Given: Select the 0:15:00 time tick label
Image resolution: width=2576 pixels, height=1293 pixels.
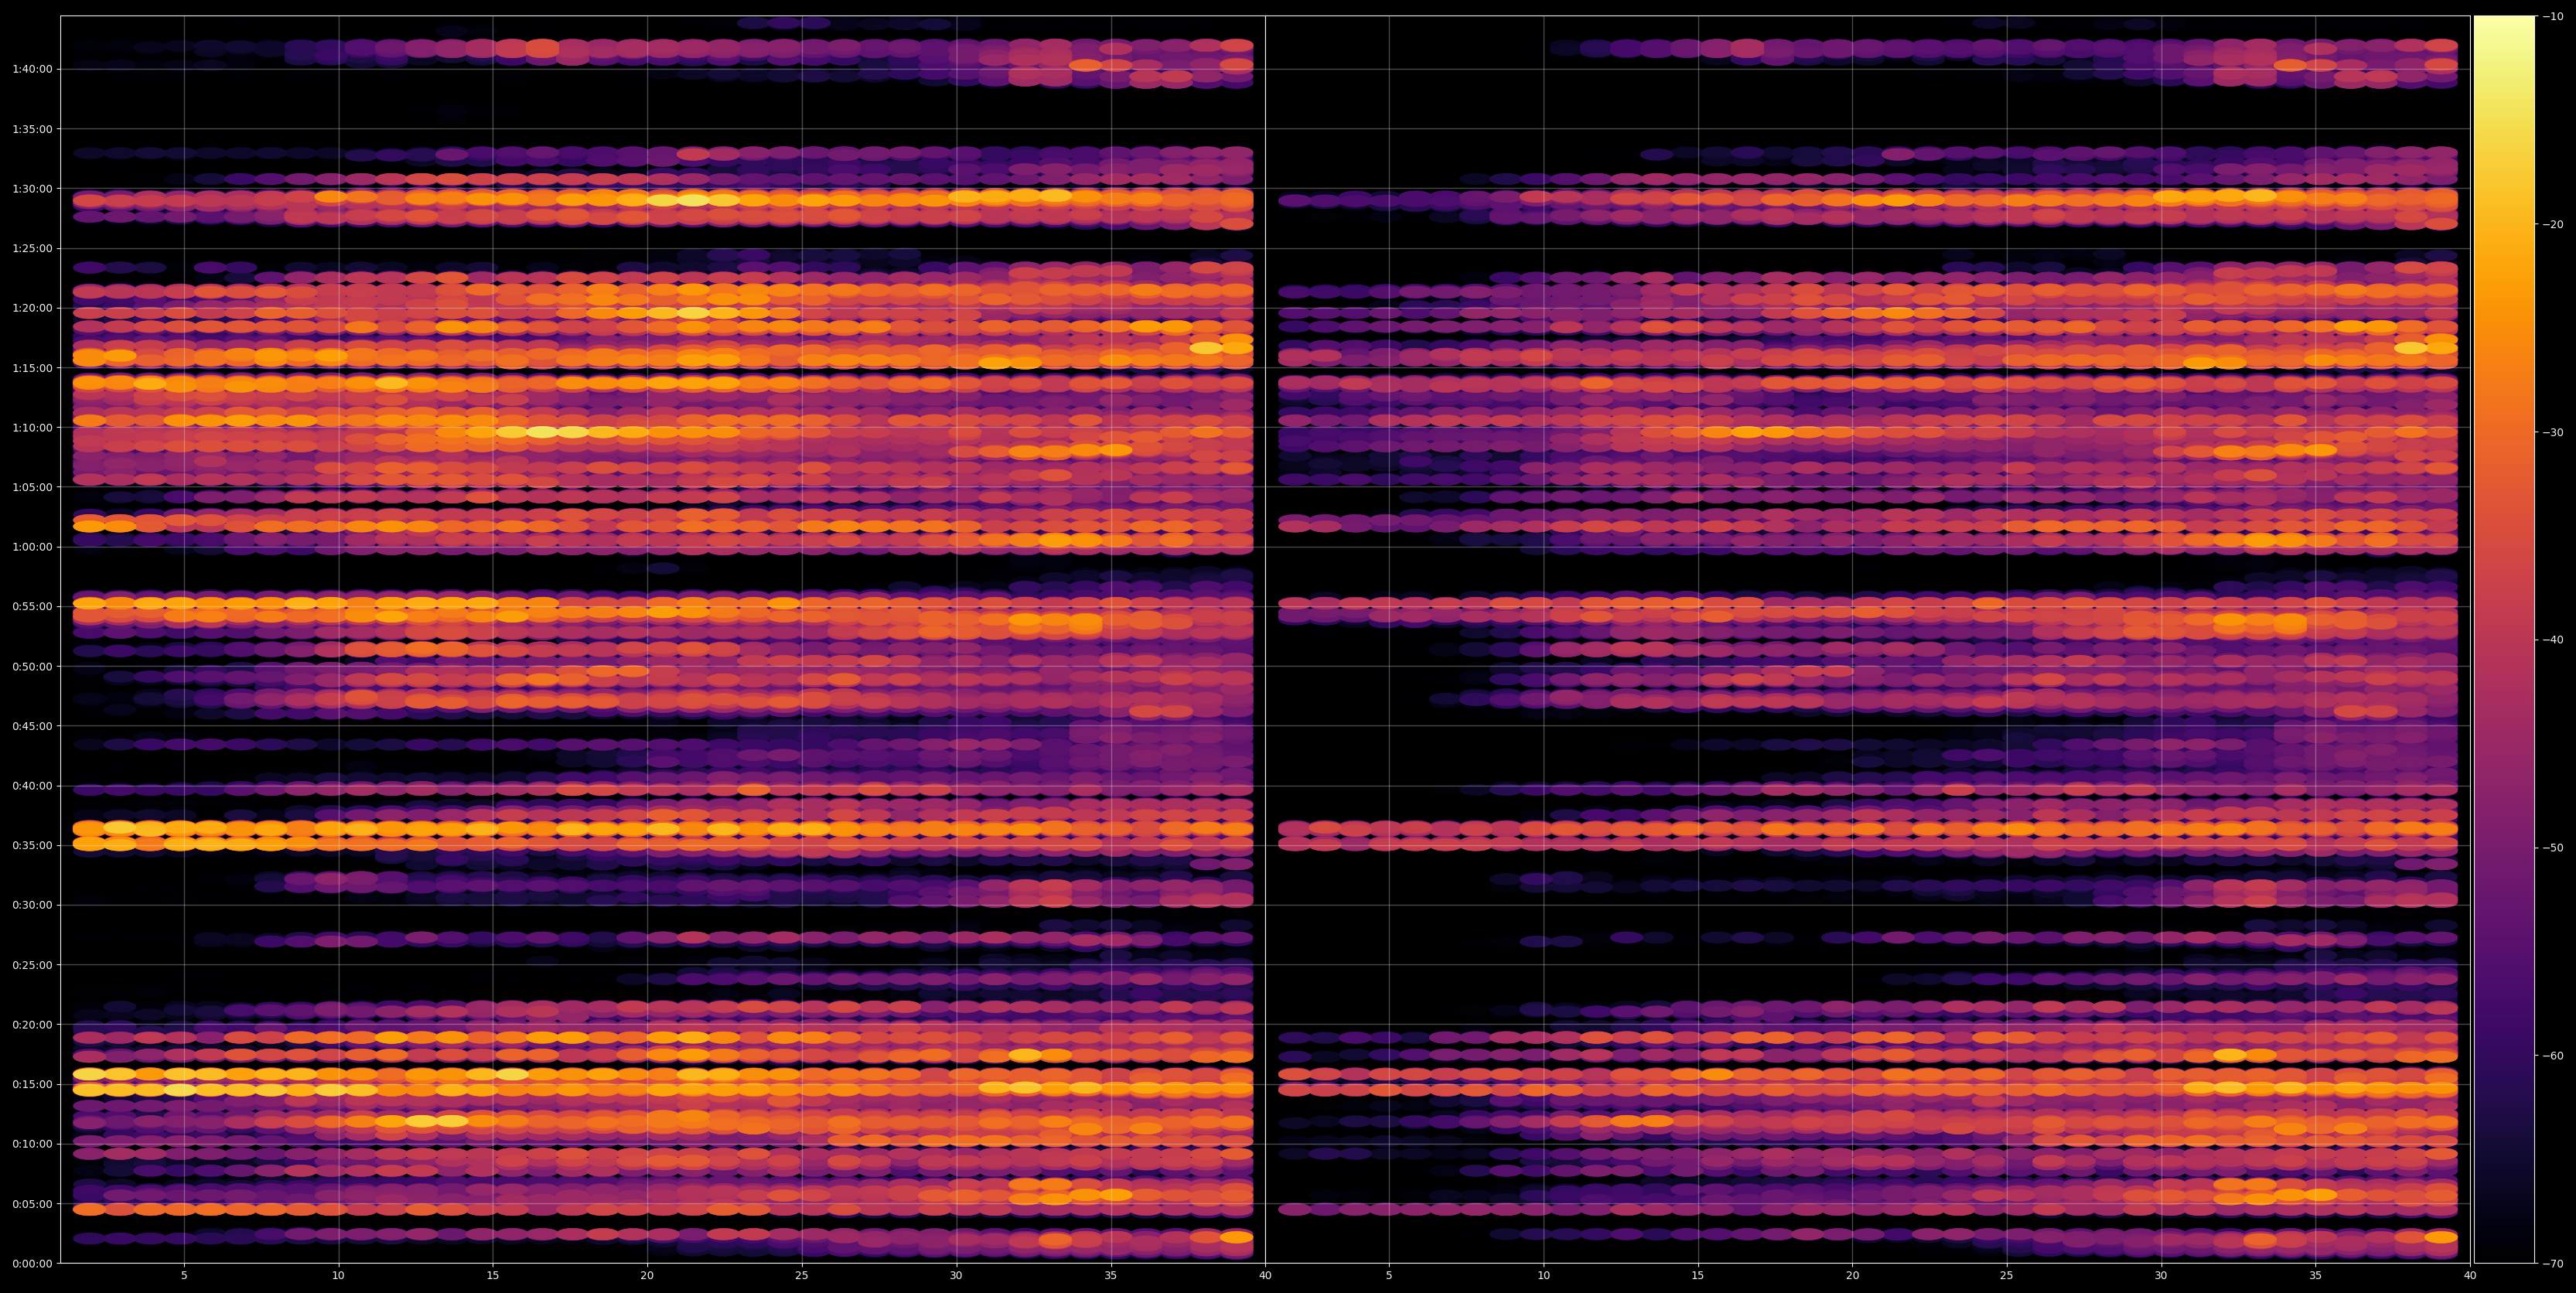Looking at the screenshot, I should click(x=33, y=1084).
